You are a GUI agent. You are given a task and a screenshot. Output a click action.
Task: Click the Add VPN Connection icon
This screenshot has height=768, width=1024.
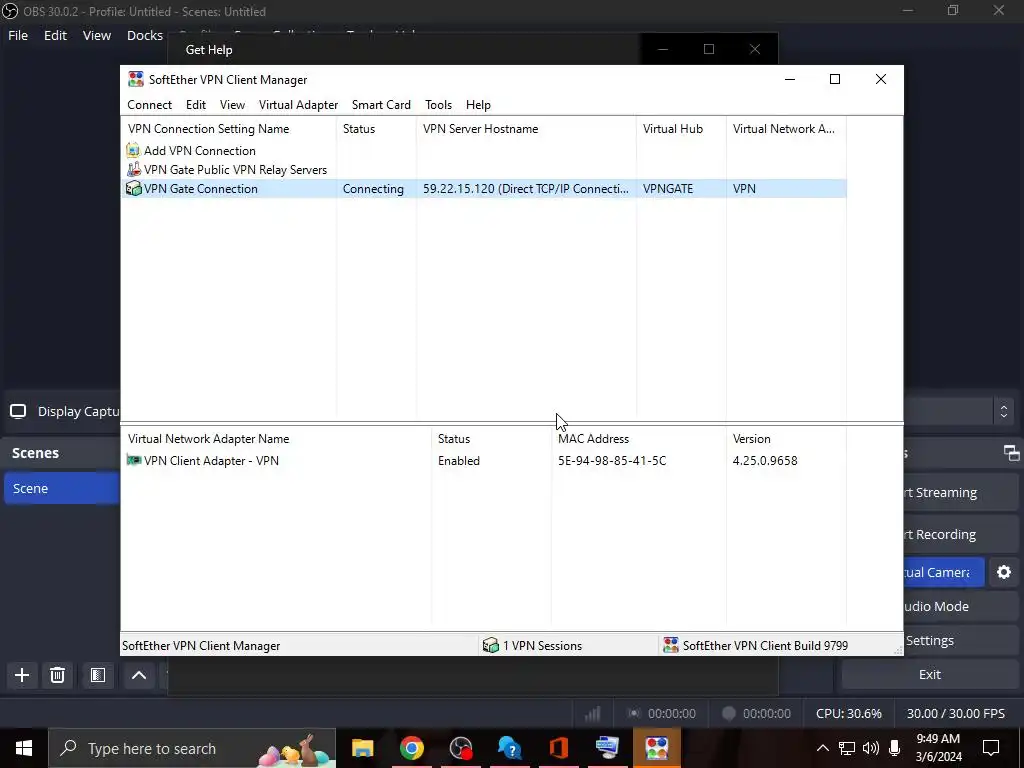[133, 150]
